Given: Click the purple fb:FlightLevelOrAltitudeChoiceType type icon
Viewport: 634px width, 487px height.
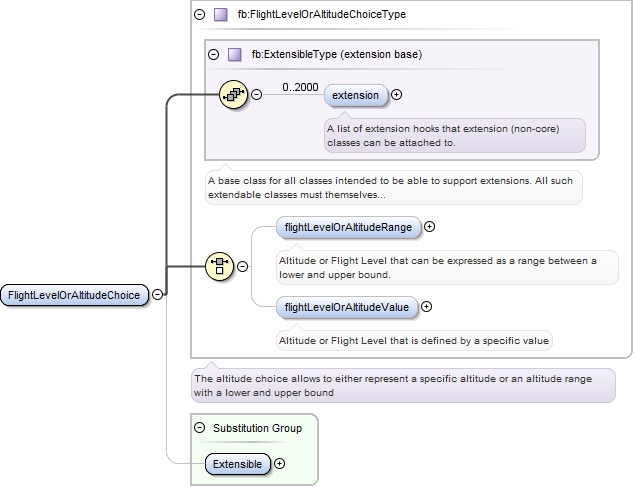Looking at the screenshot, I should click(x=220, y=15).
